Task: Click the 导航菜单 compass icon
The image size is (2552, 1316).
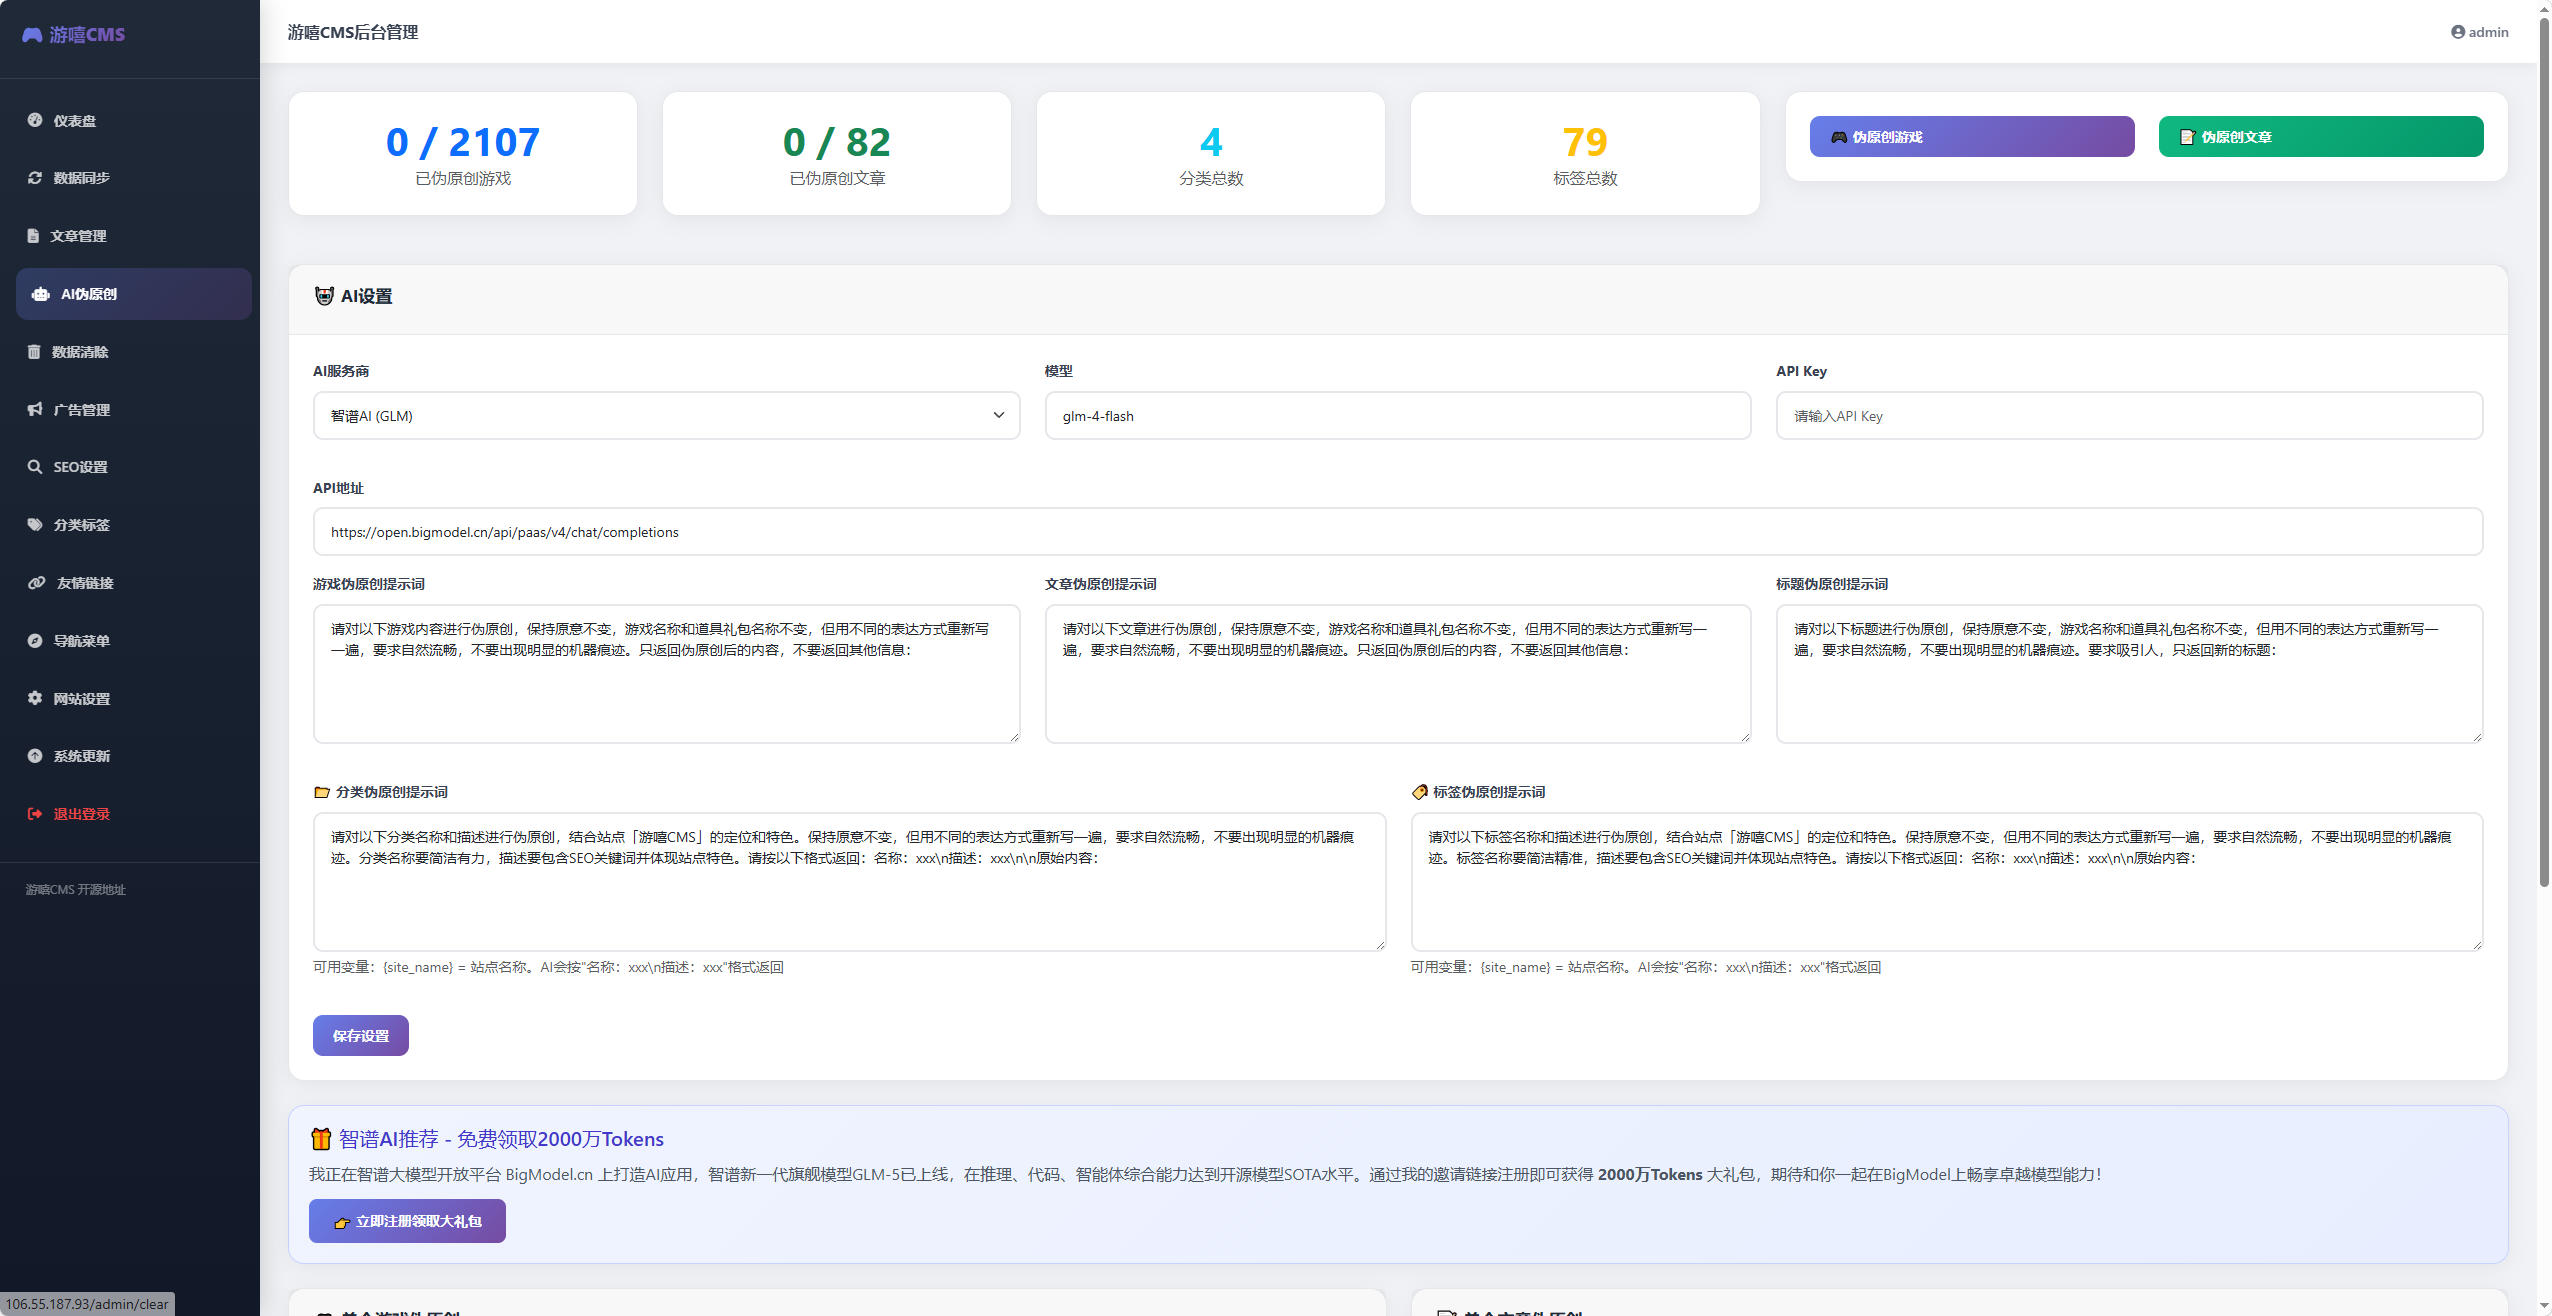Action: (35, 641)
